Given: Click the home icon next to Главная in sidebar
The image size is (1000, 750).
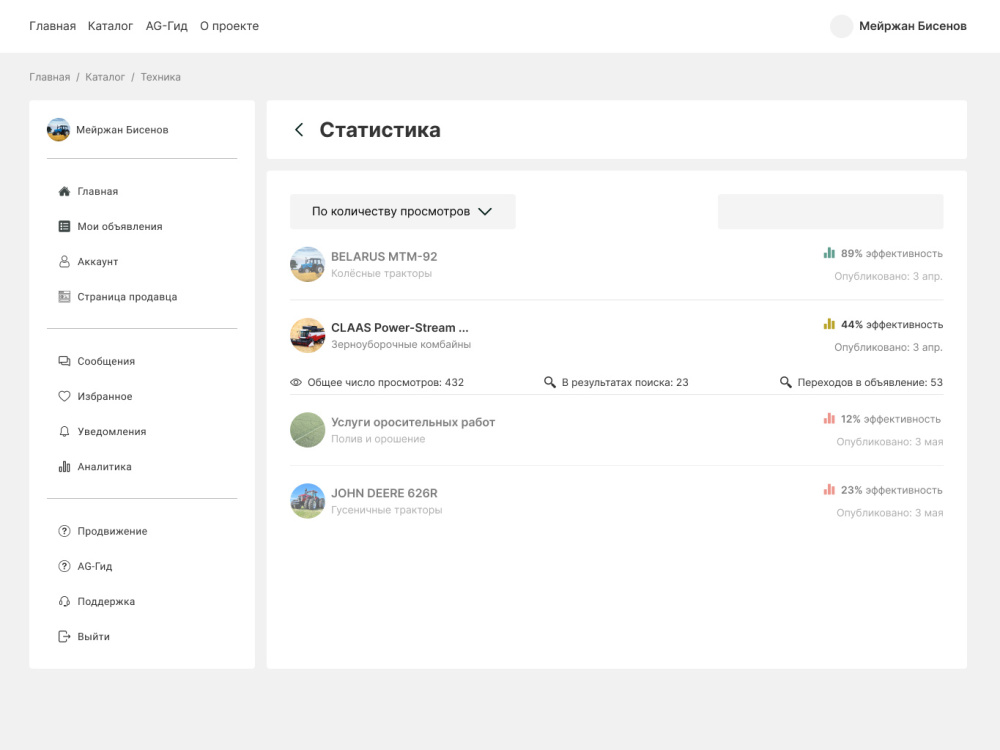Looking at the screenshot, I should (64, 191).
